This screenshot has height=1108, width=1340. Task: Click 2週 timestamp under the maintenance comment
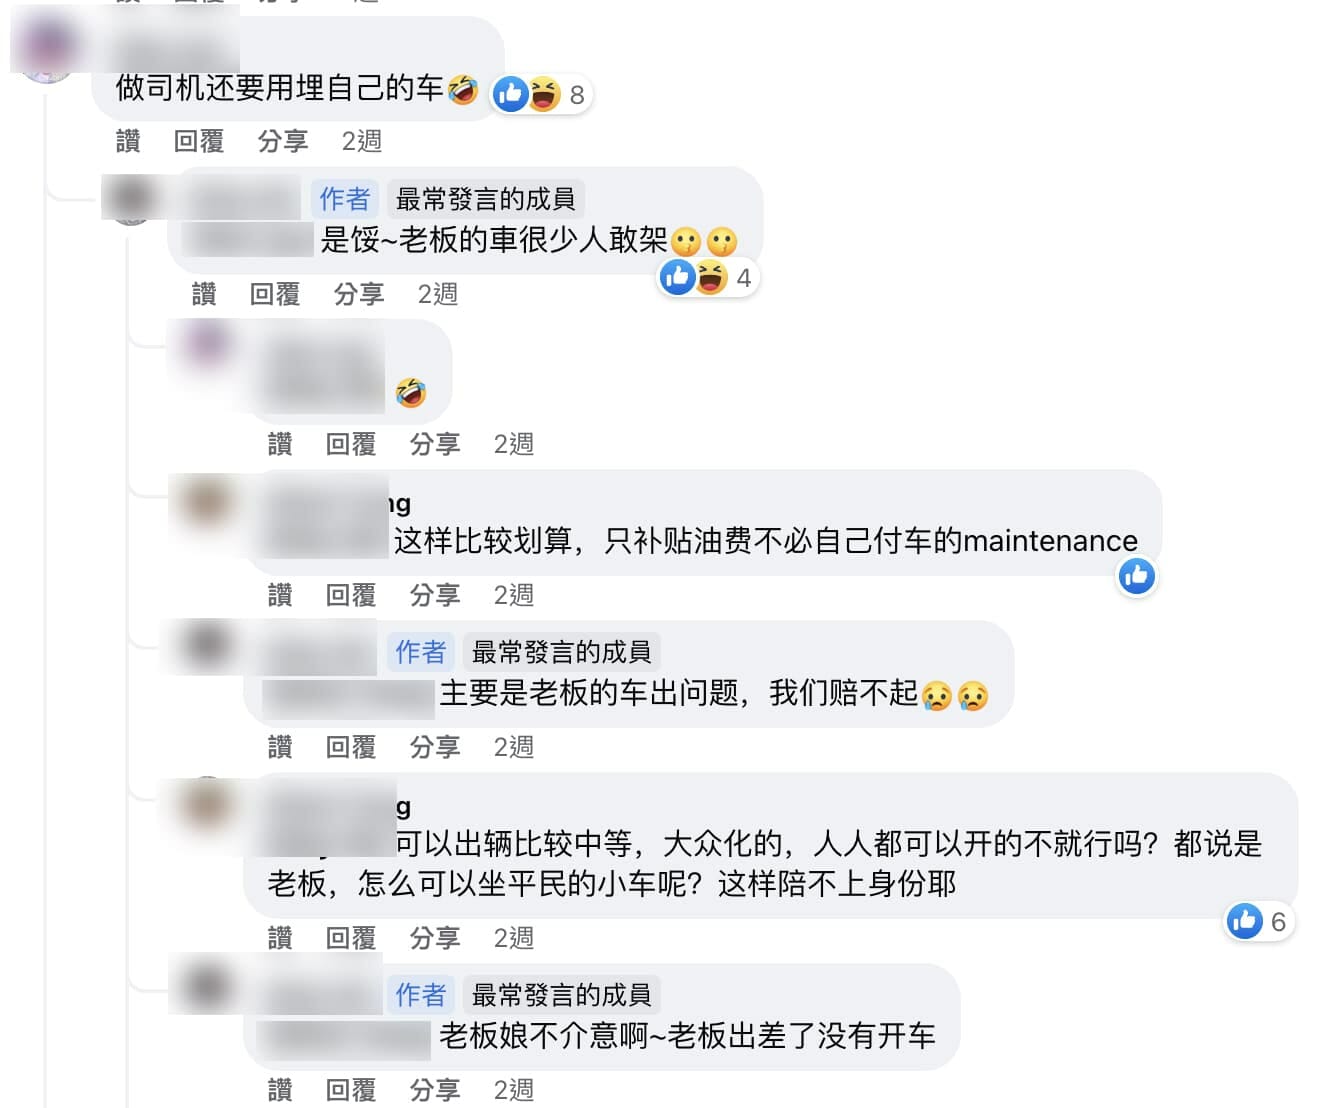[x=513, y=595]
